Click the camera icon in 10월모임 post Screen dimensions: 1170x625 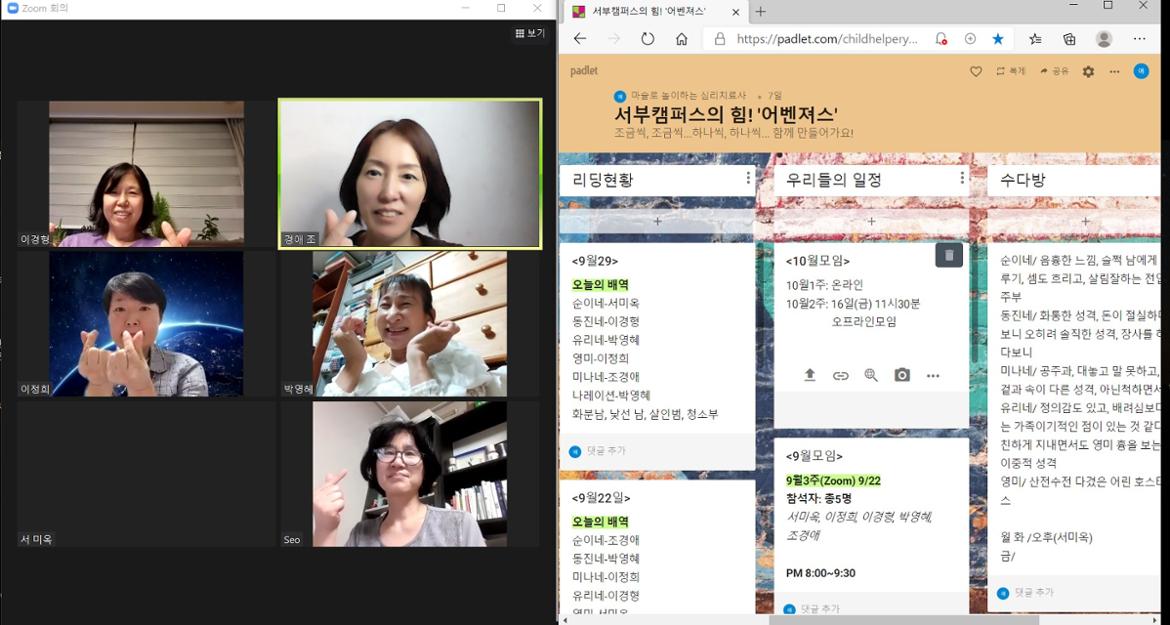pos(902,375)
